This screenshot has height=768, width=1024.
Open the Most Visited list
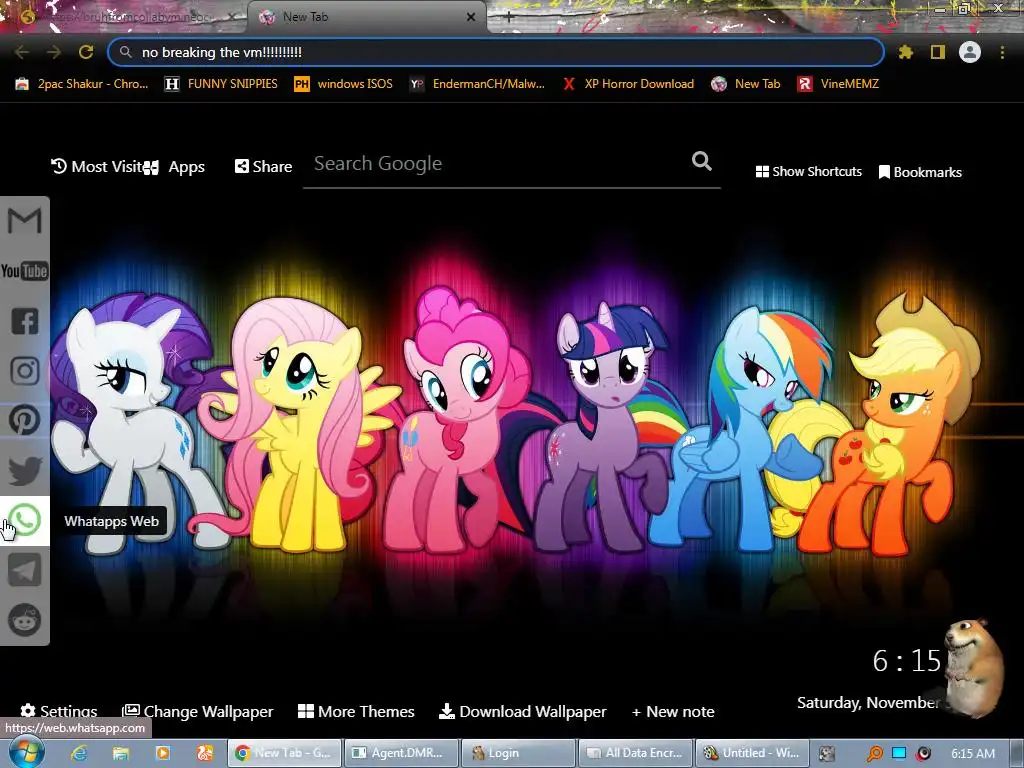[97, 167]
